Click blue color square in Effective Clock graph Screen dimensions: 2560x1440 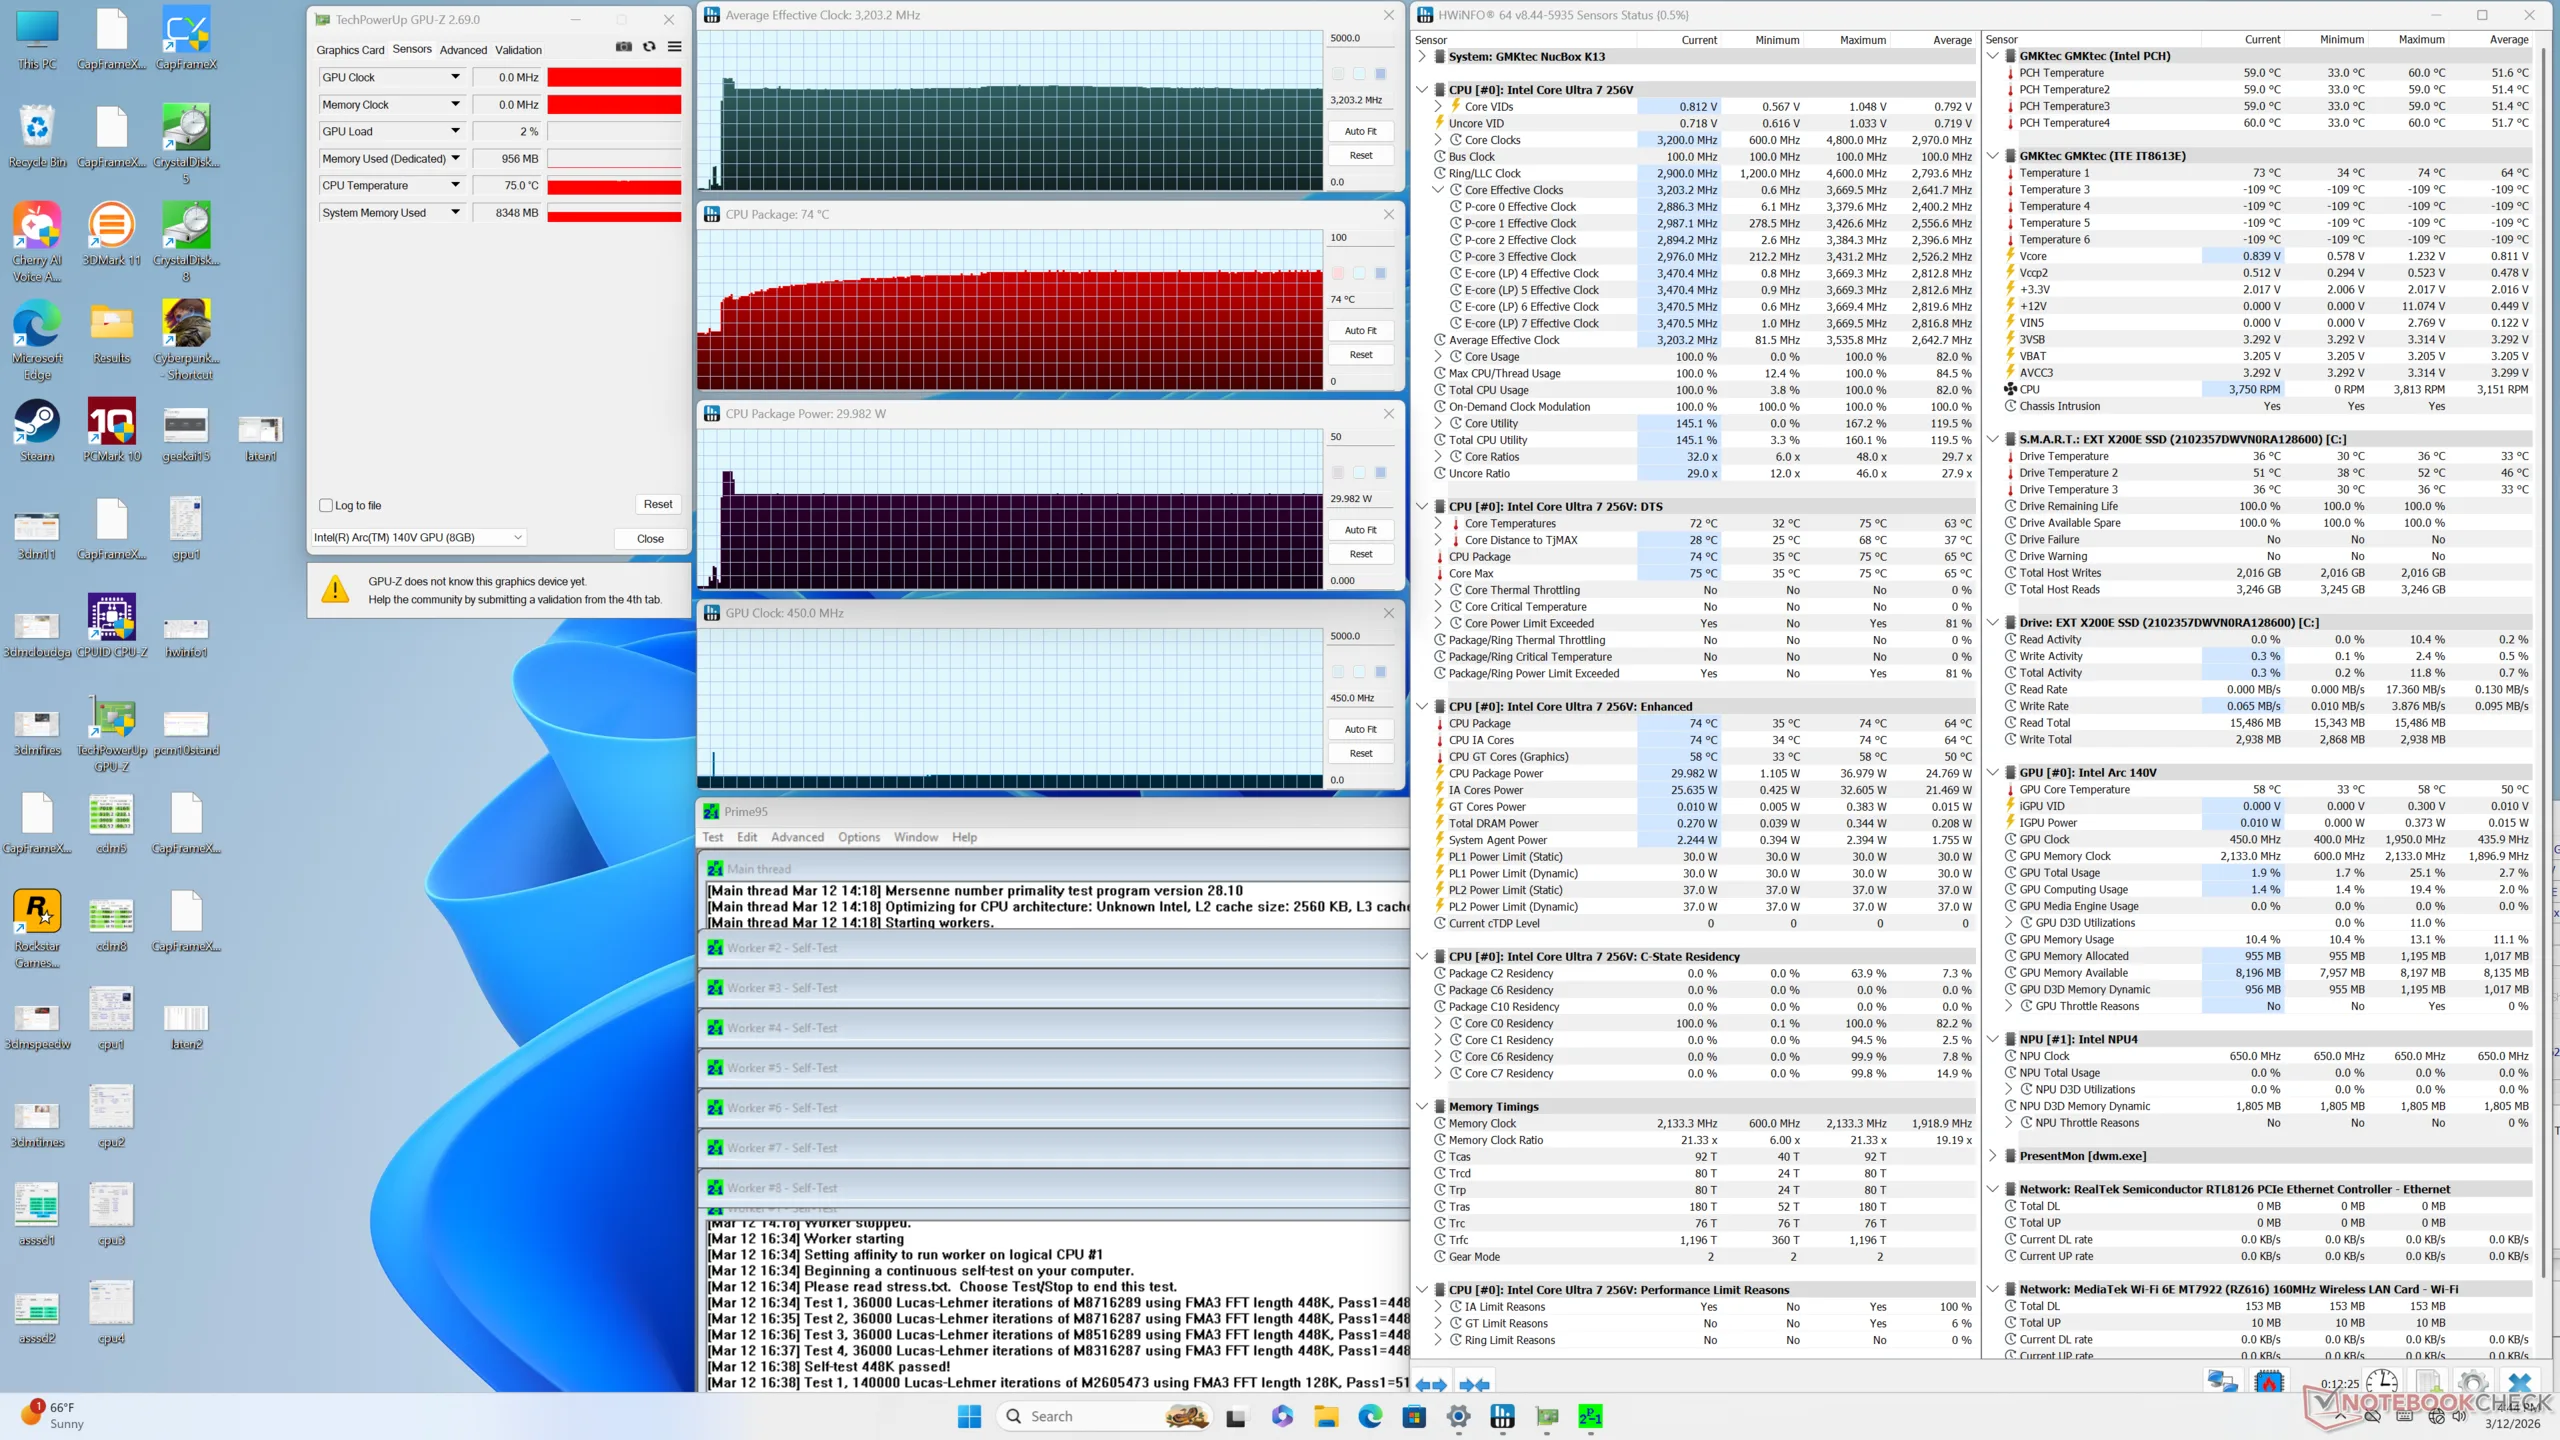point(1380,74)
